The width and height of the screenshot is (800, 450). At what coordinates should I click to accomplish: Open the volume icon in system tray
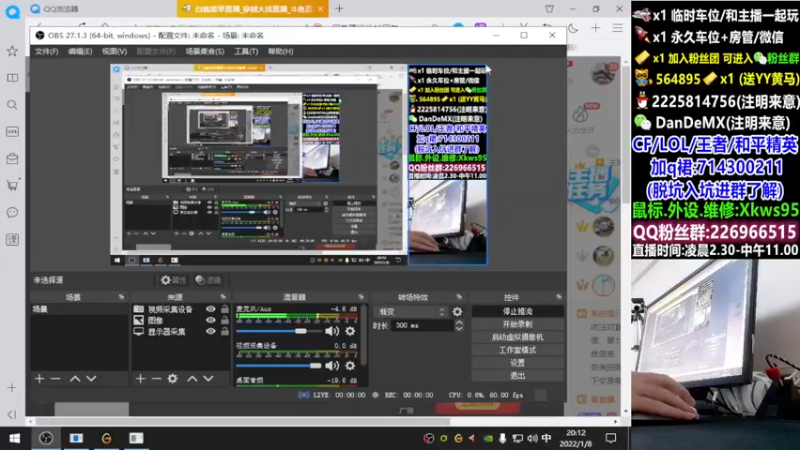(x=532, y=438)
